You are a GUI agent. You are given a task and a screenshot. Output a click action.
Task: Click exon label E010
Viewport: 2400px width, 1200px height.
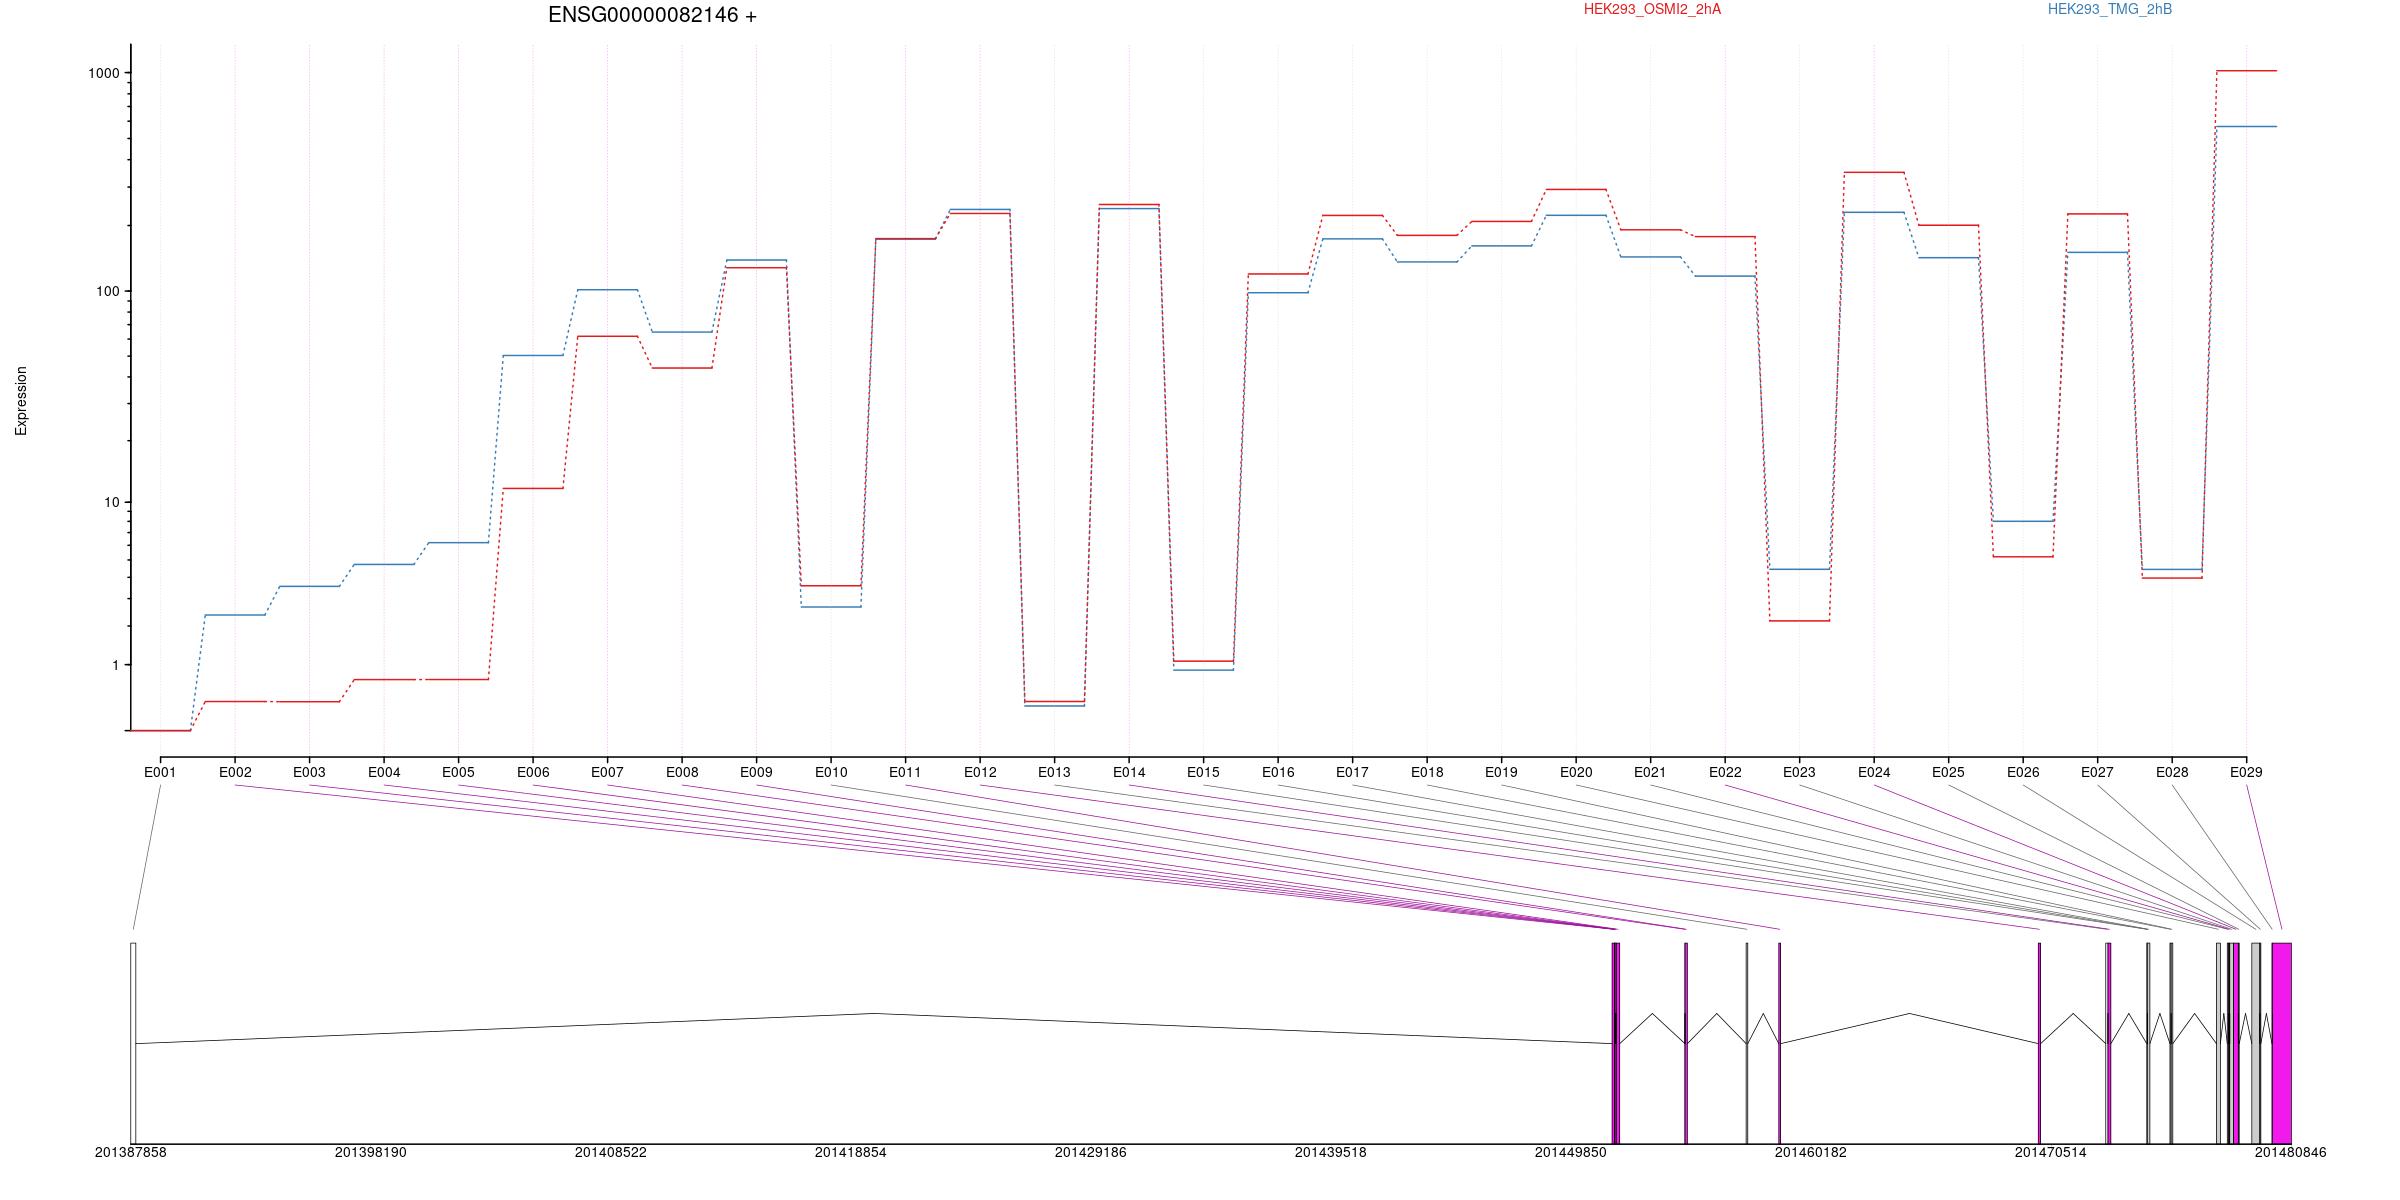[831, 772]
